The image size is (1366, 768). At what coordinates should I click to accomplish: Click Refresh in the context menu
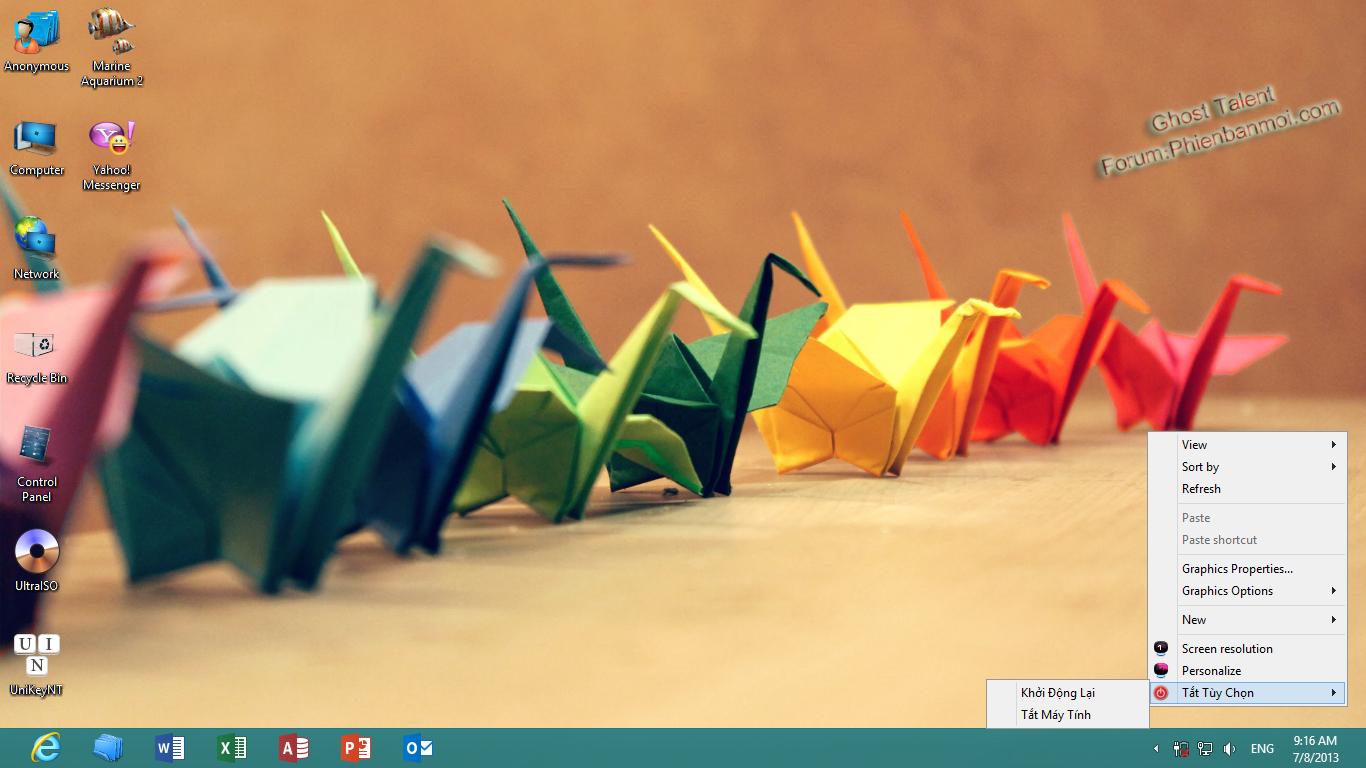1201,489
